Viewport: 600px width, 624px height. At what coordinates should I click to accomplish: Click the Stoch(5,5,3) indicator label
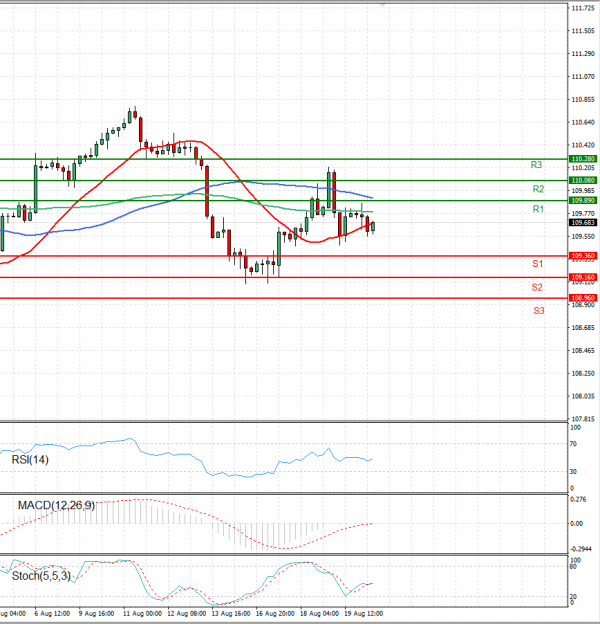[x=41, y=575]
